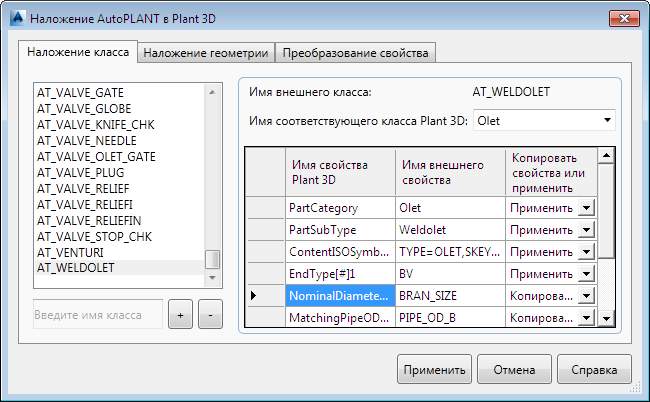Add a class with the plus button
The image size is (650, 402).
[x=180, y=315]
